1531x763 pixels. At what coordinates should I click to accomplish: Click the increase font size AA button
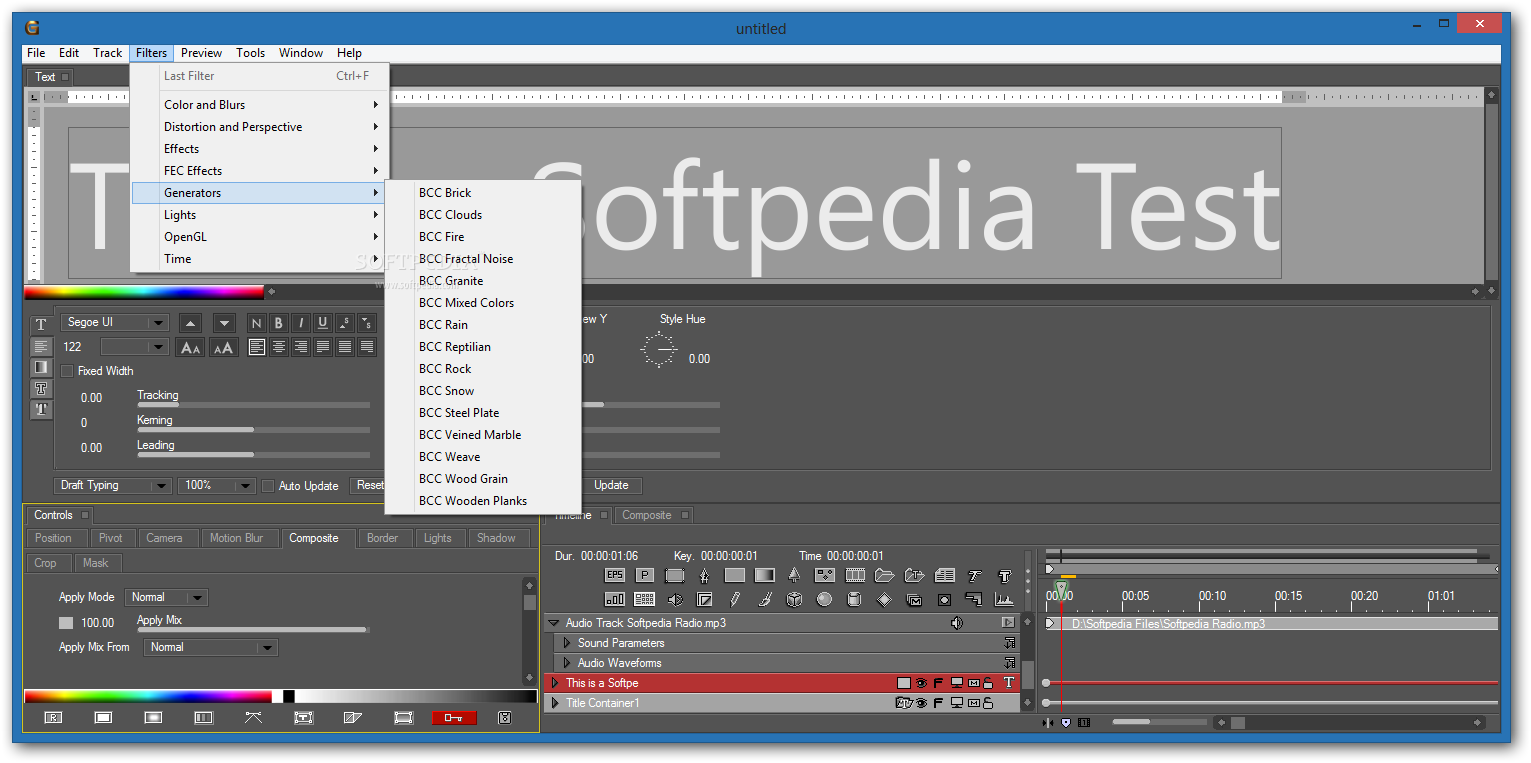pyautogui.click(x=223, y=347)
